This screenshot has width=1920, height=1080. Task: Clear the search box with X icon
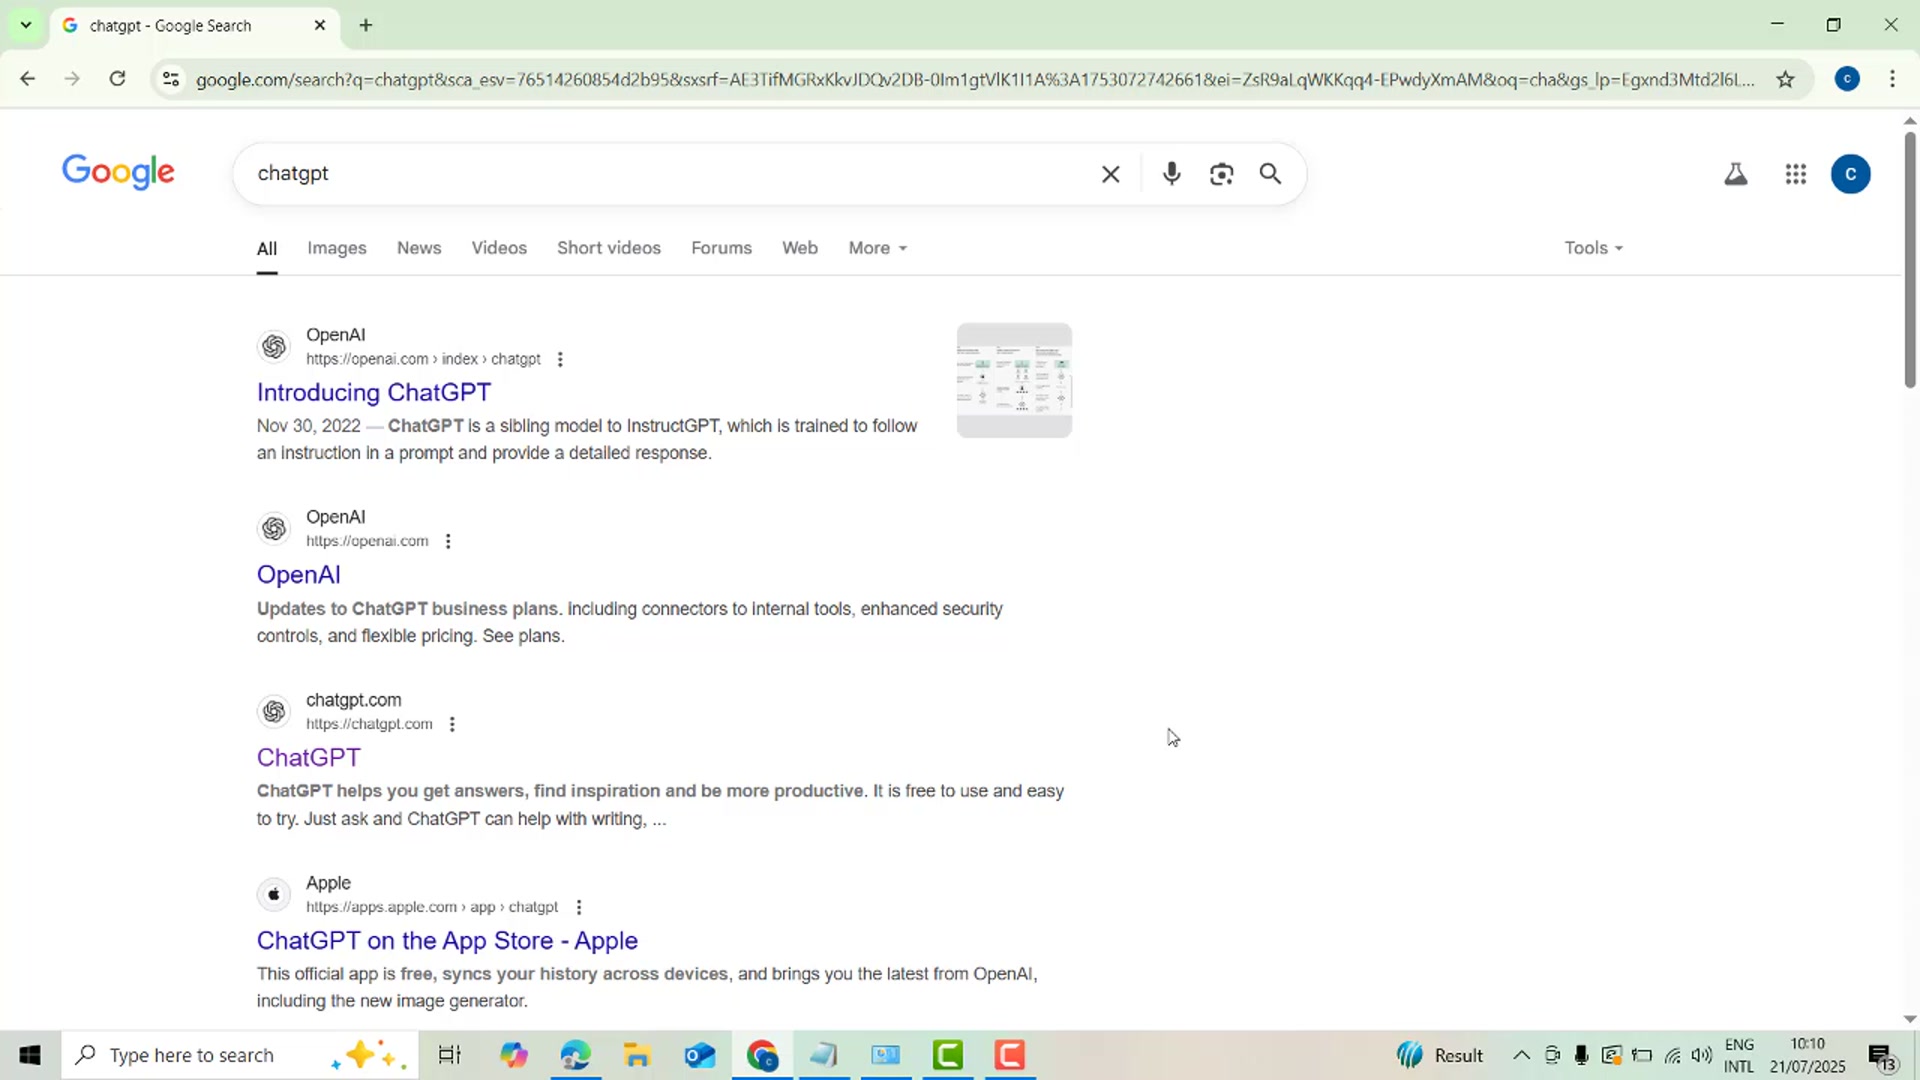1110,174
